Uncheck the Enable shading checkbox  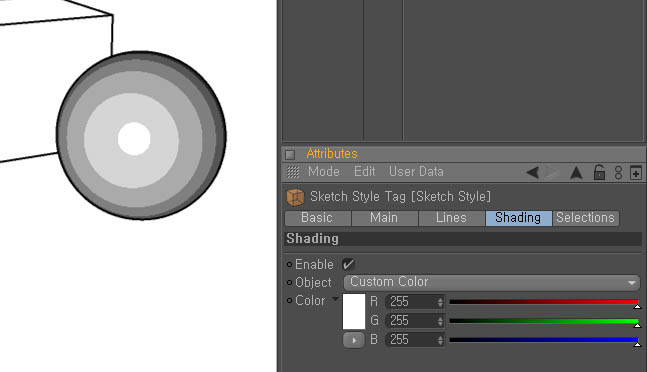pyautogui.click(x=348, y=264)
